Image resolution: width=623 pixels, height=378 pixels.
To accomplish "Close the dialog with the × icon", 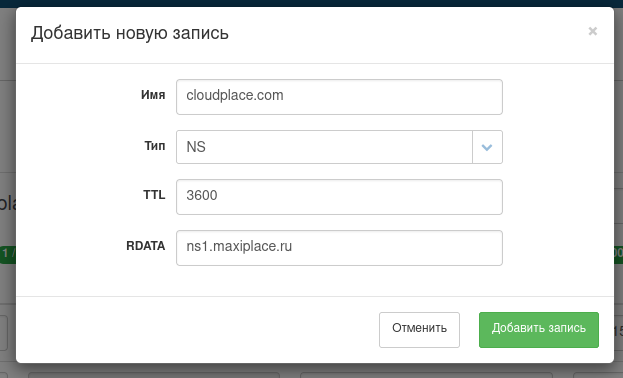I will tap(592, 31).
